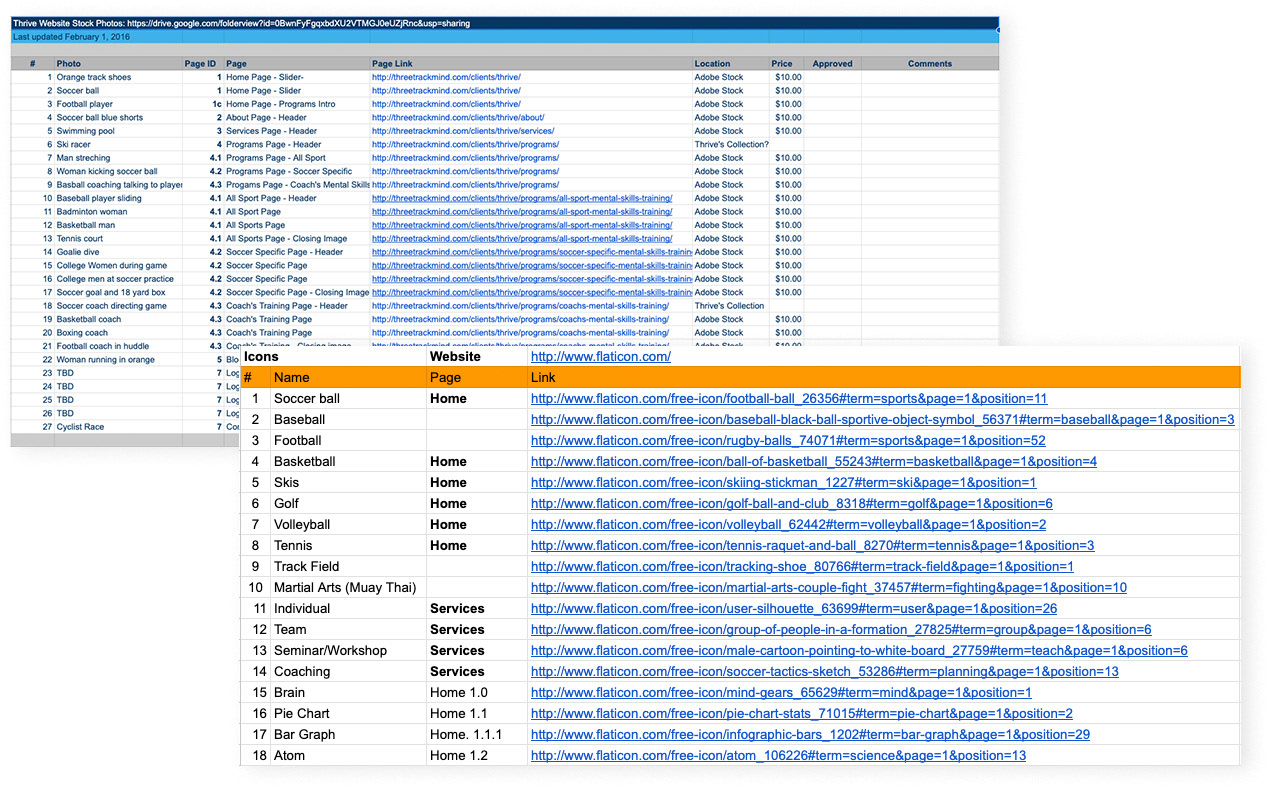Select the 'Badminton woman' photo cell

pos(118,212)
